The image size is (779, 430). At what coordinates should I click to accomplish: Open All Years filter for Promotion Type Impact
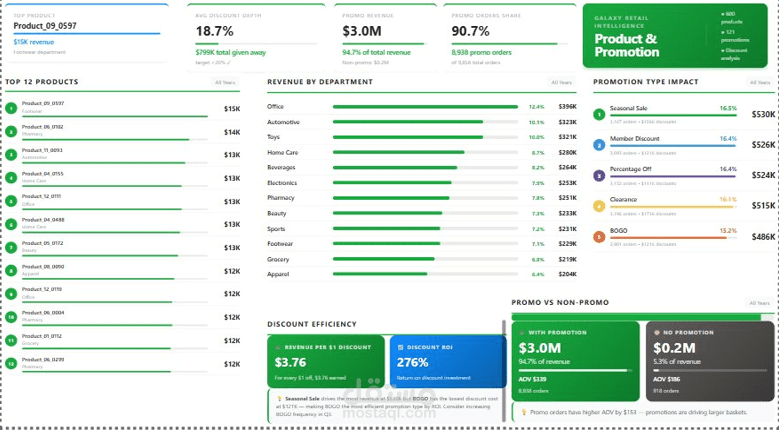(760, 82)
